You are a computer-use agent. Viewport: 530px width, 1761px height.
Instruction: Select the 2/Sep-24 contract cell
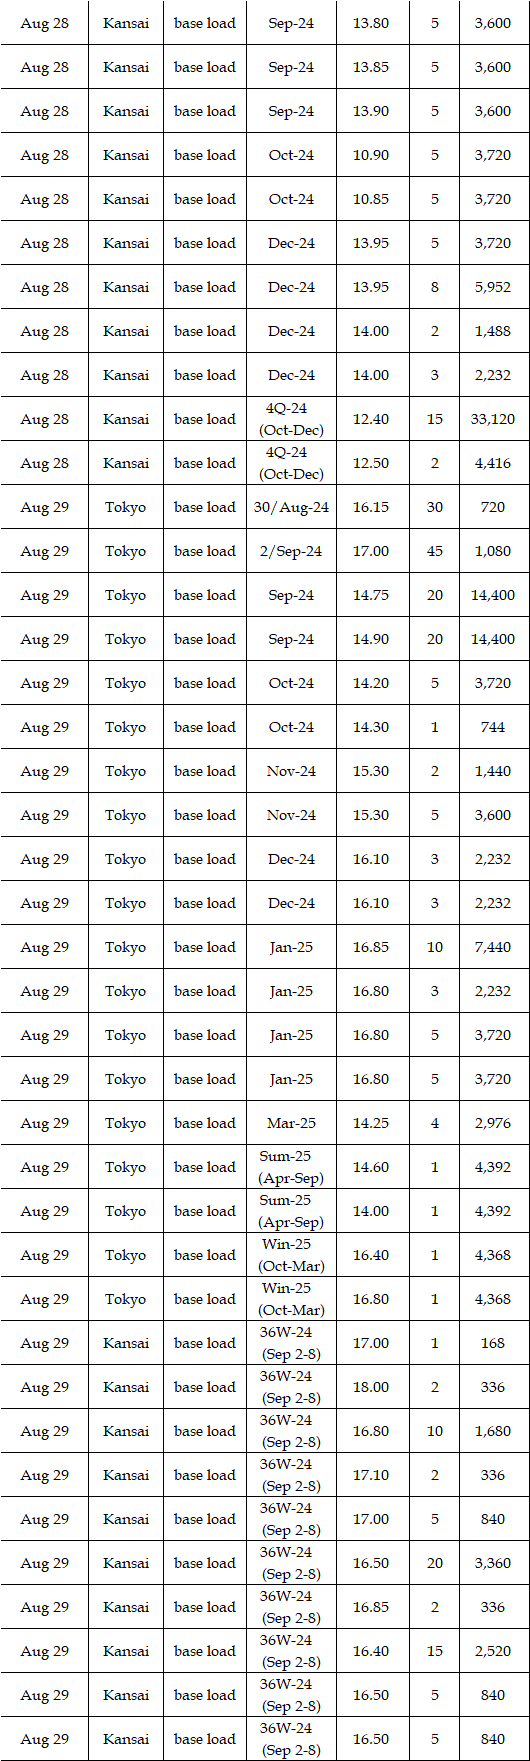291,551
